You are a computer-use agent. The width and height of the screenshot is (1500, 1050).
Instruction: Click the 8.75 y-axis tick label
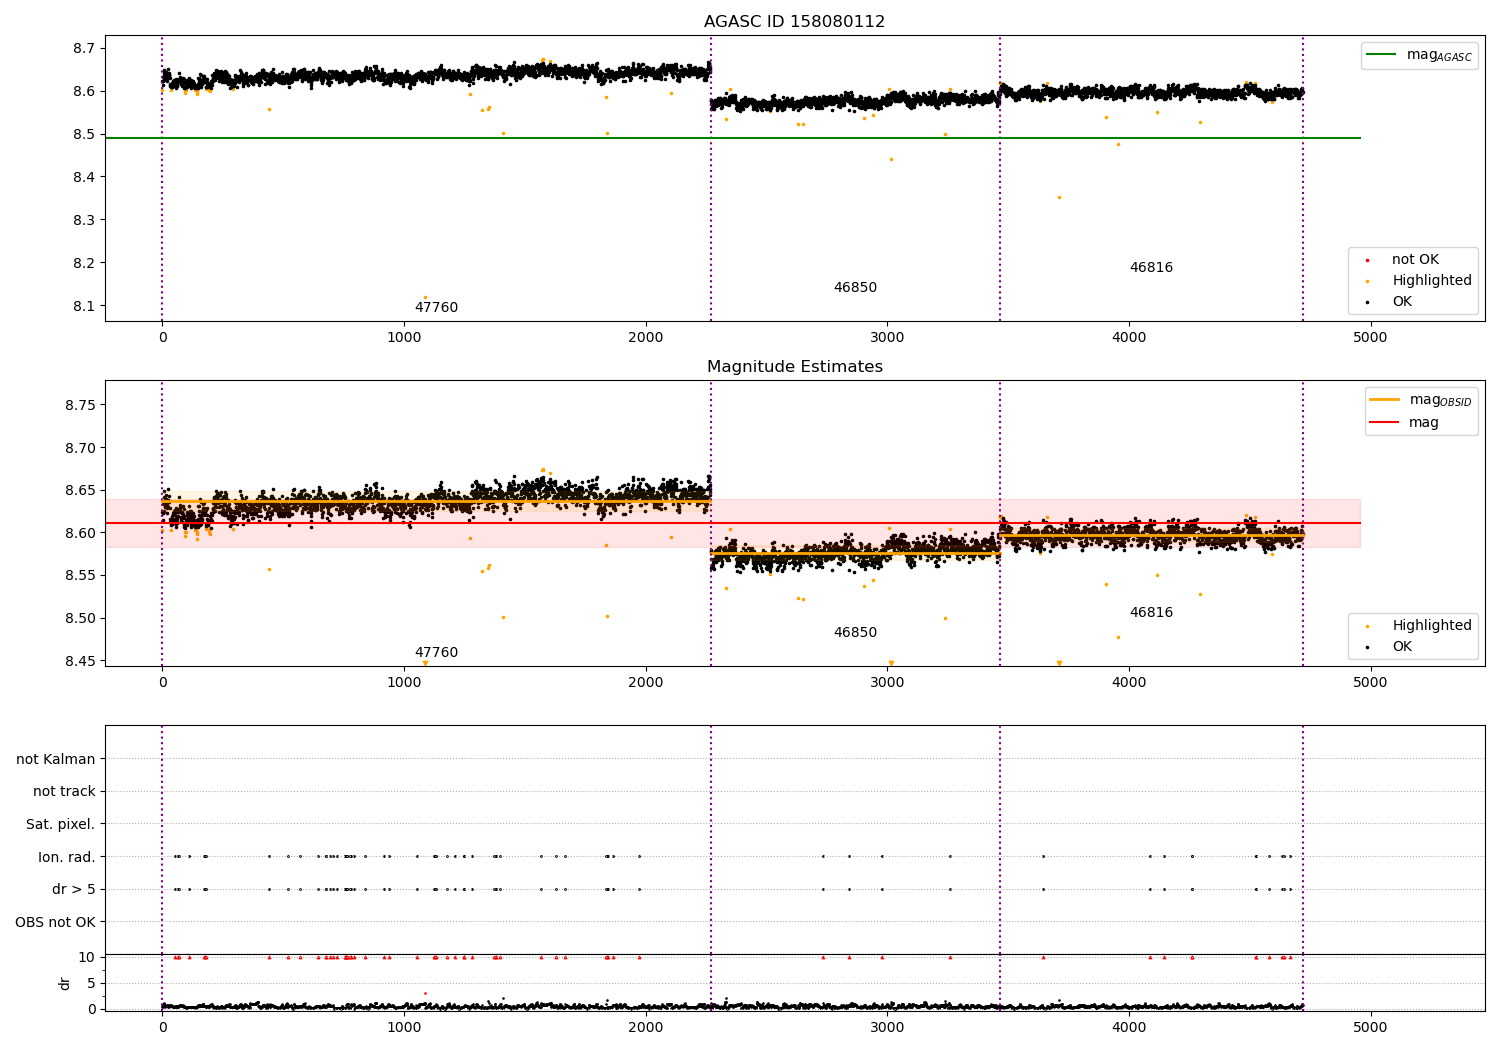coord(80,405)
